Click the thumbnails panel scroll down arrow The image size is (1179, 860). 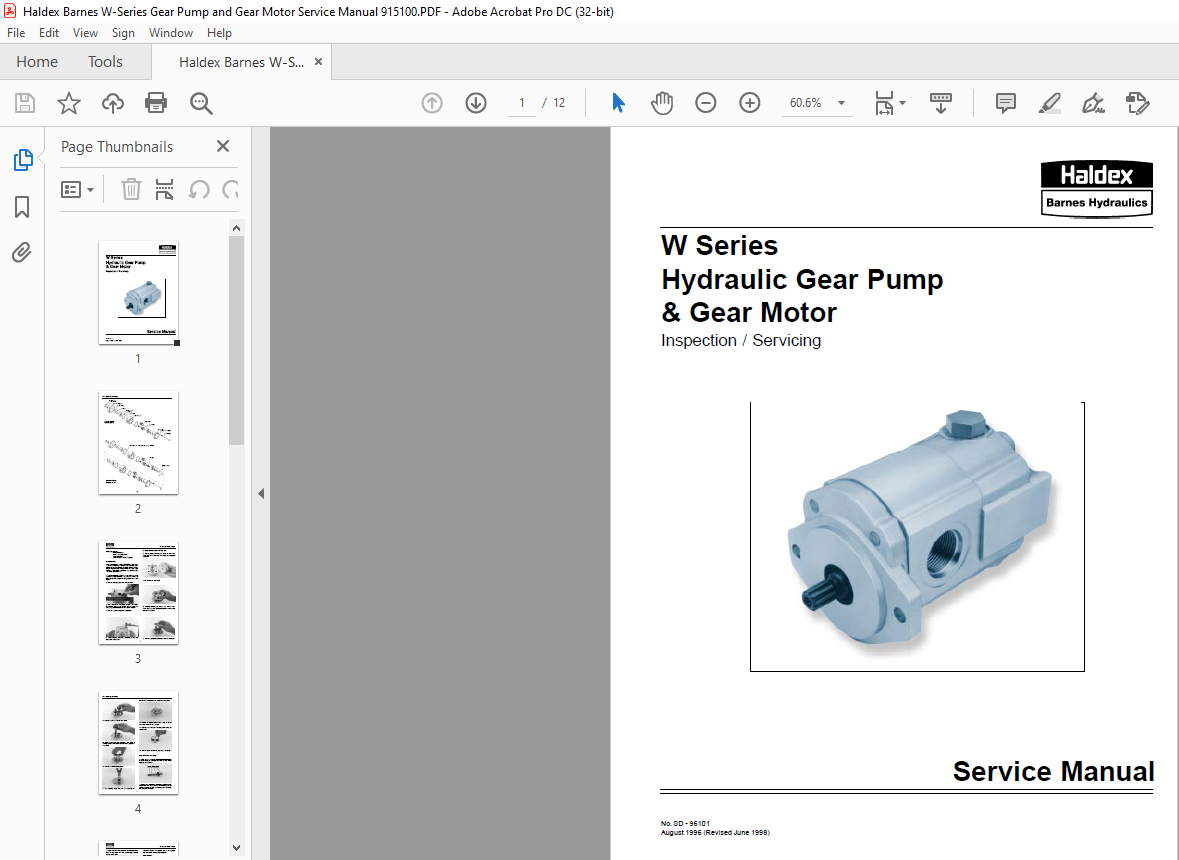[x=236, y=847]
